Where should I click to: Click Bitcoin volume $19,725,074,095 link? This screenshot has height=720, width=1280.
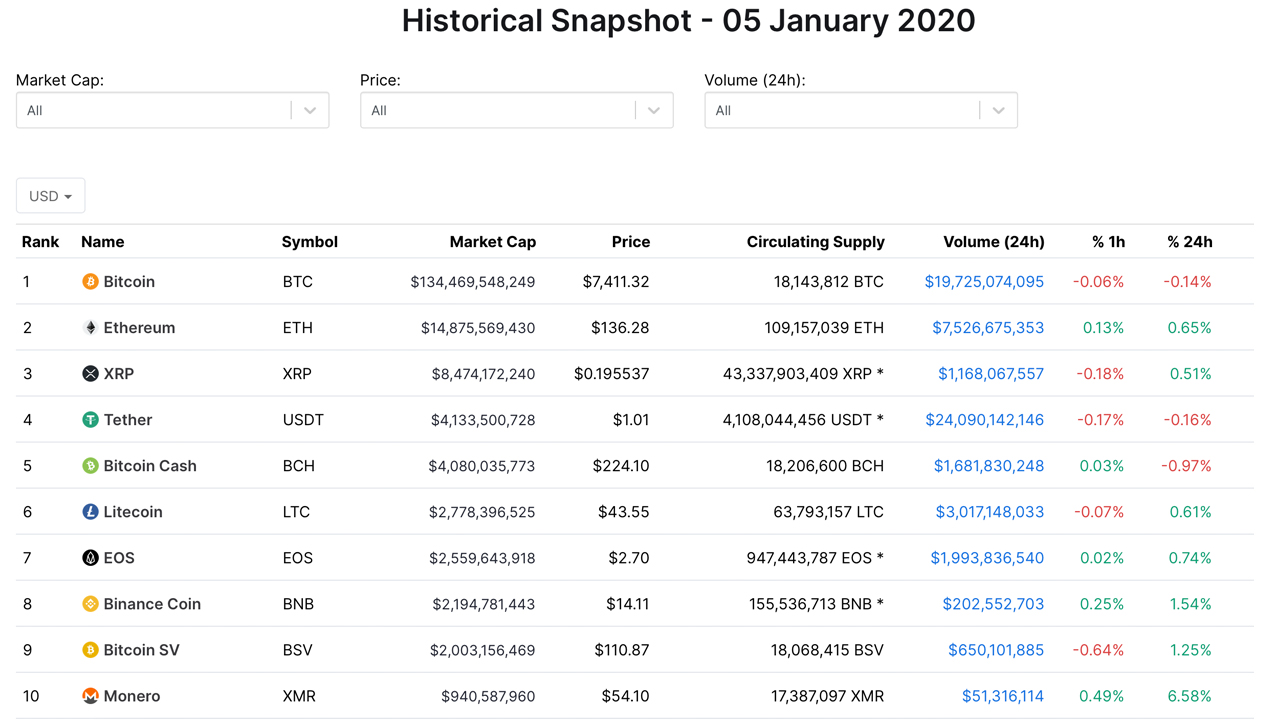click(x=984, y=282)
